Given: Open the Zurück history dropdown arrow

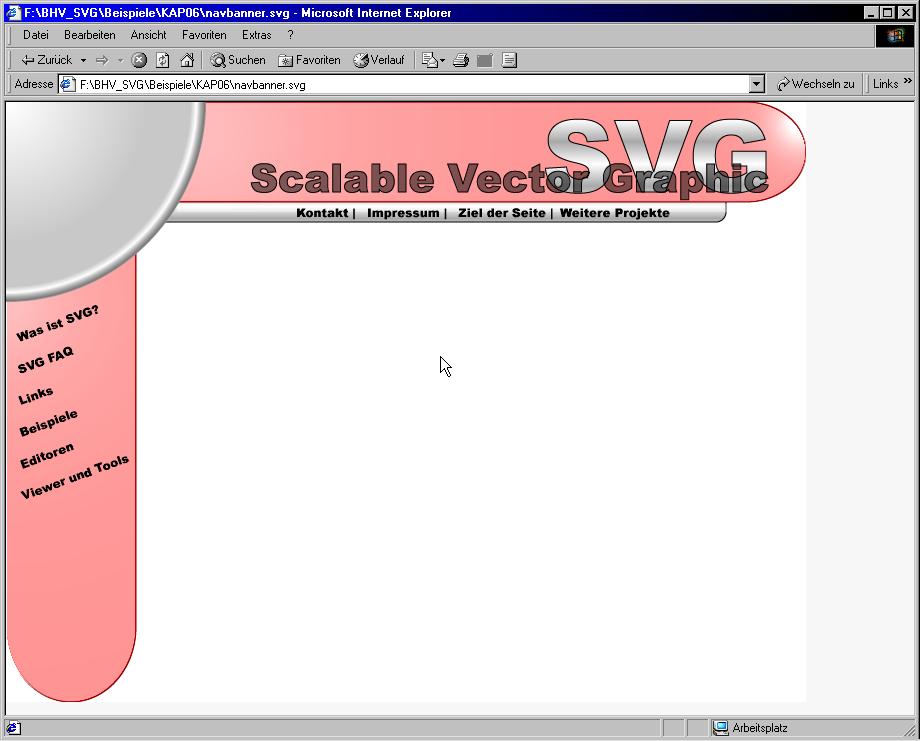Looking at the screenshot, I should tap(83, 60).
